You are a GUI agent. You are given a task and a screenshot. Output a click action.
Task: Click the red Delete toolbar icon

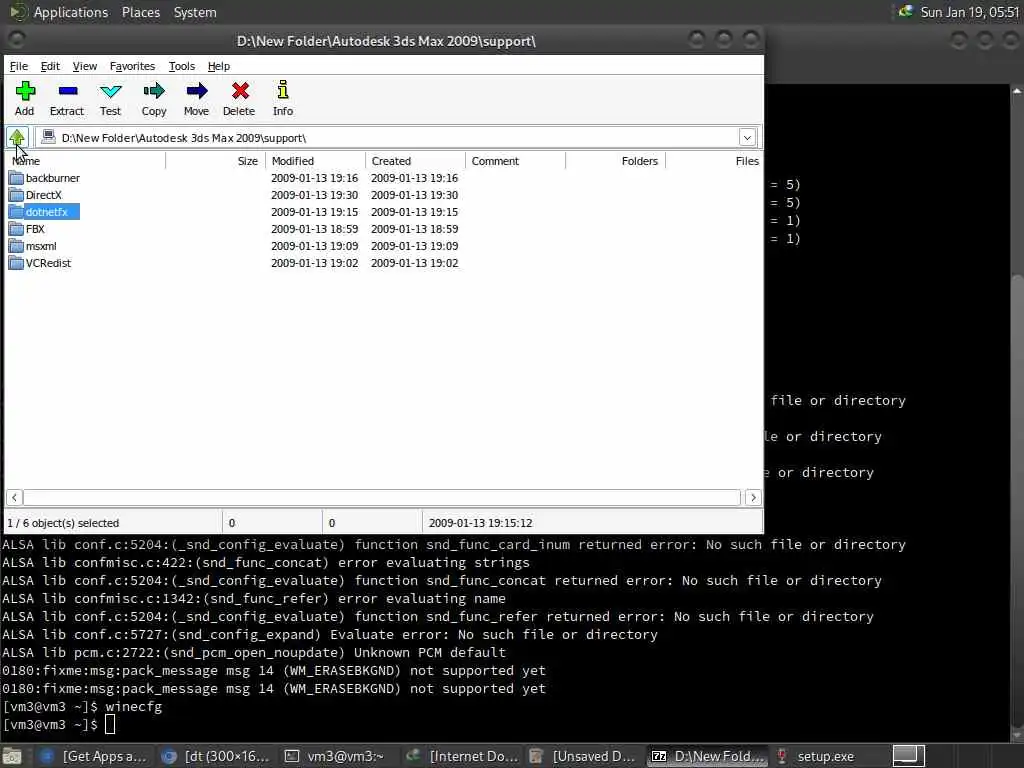[240, 91]
